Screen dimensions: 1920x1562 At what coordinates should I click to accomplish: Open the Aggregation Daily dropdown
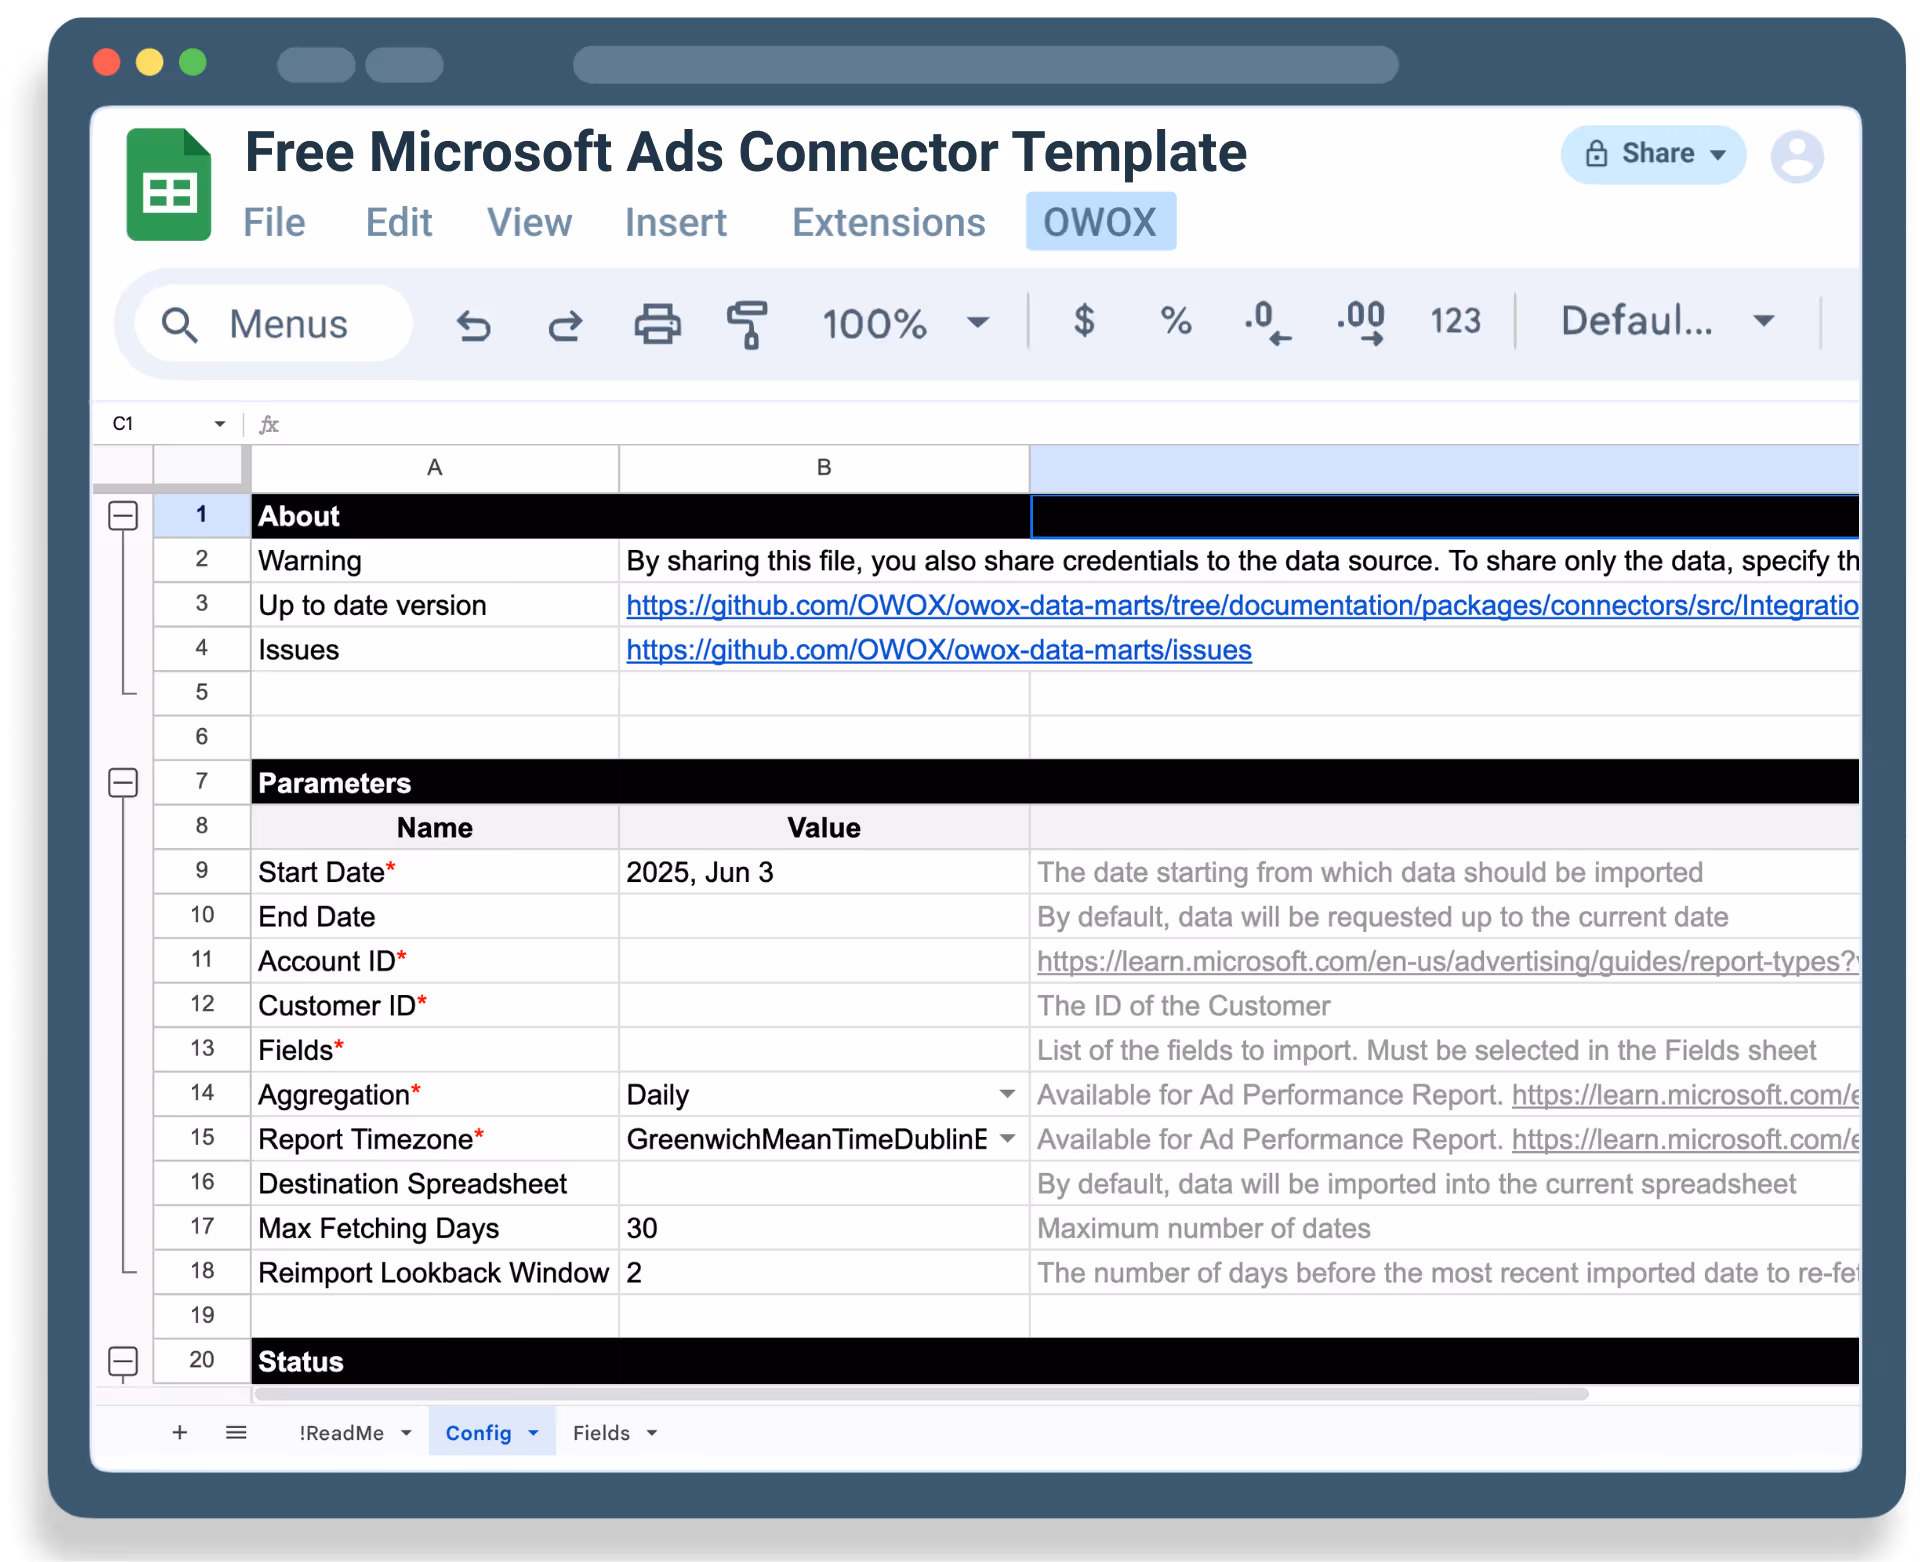(x=1007, y=1094)
